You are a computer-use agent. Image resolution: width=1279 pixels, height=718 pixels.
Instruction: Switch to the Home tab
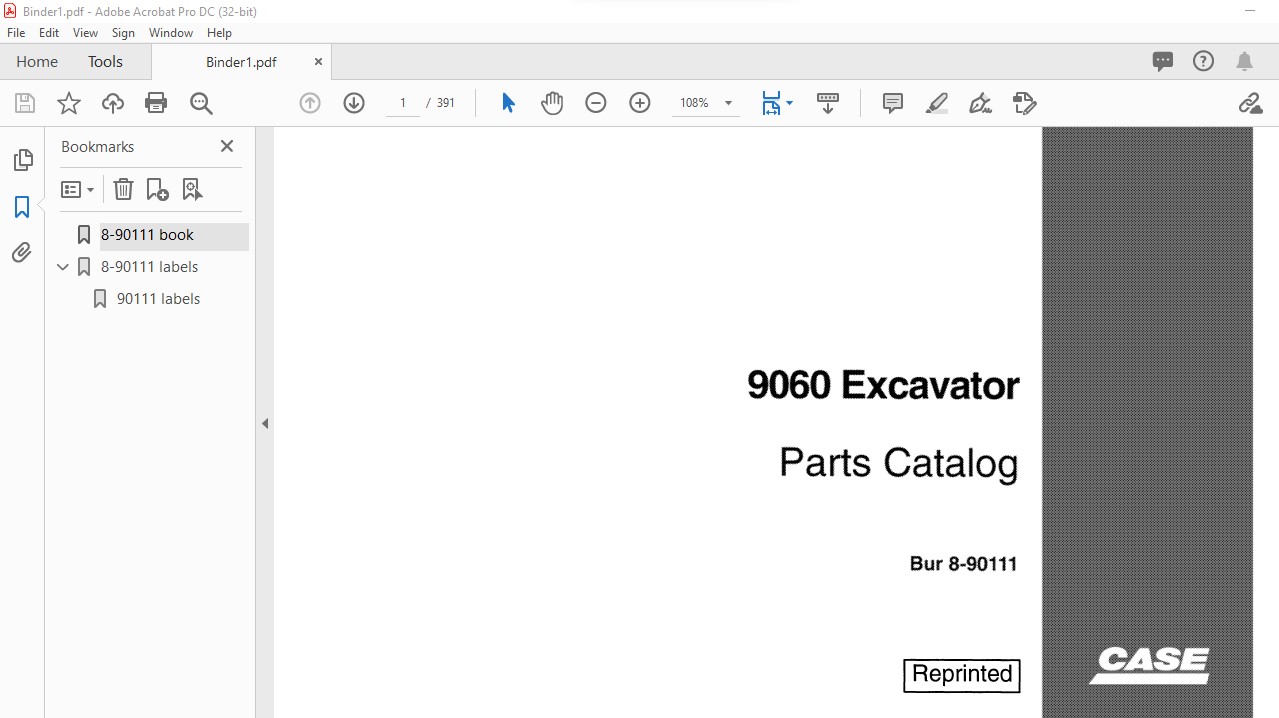click(x=37, y=61)
